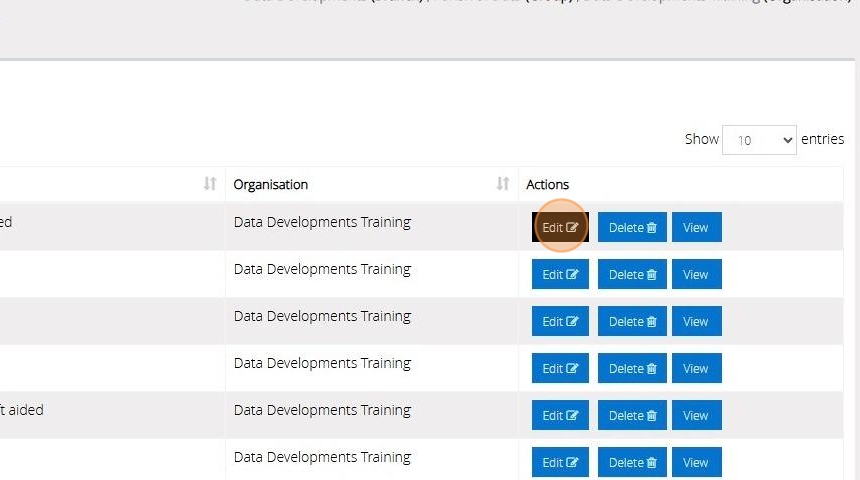Click Data Developments Training in 'aided' row
This screenshot has width=860, height=480.
click(x=322, y=410)
